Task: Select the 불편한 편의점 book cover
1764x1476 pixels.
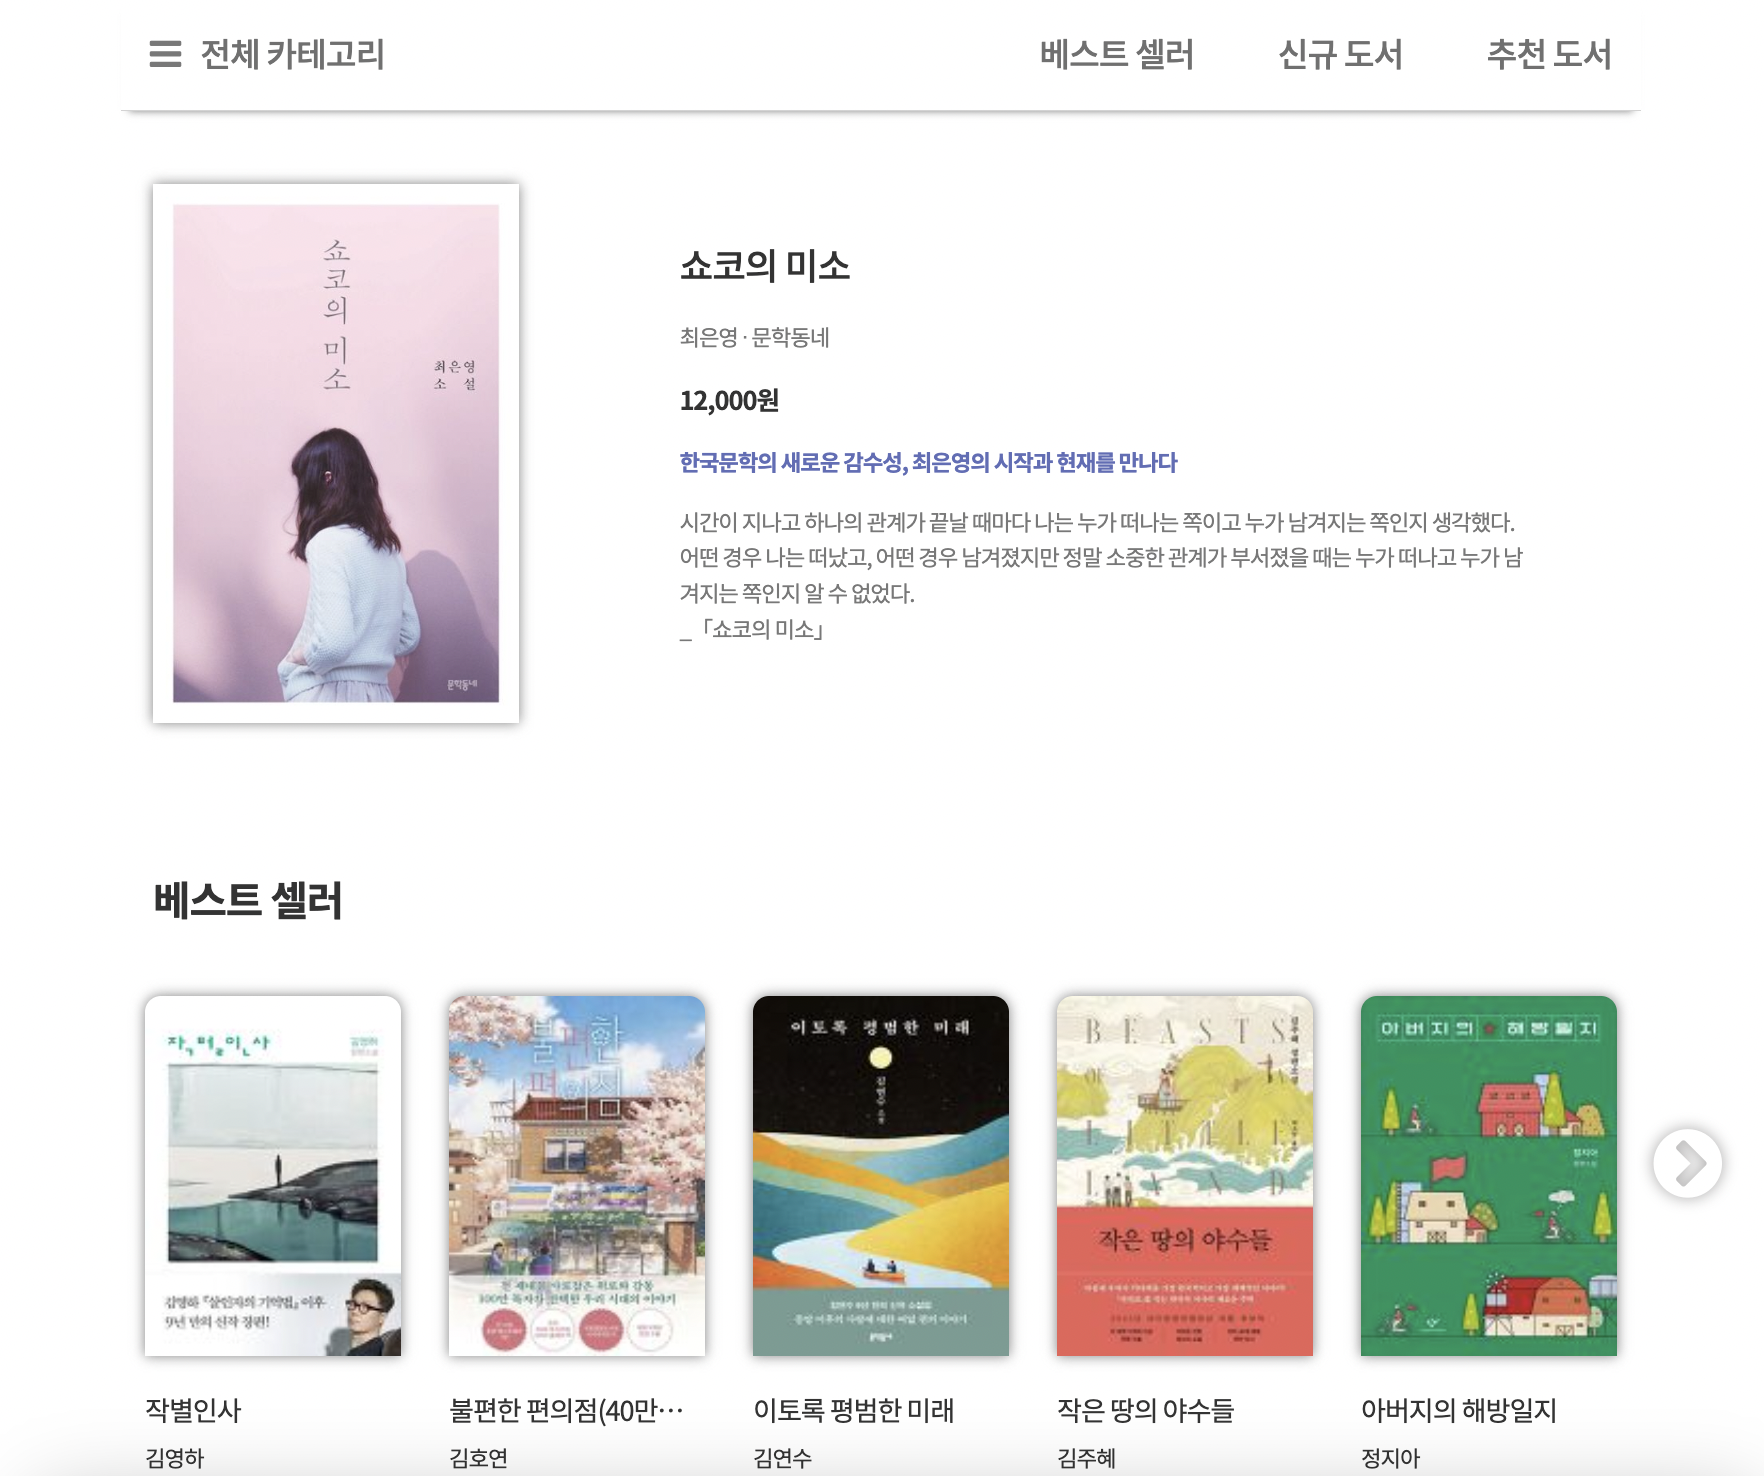Action: pyautogui.click(x=577, y=1176)
